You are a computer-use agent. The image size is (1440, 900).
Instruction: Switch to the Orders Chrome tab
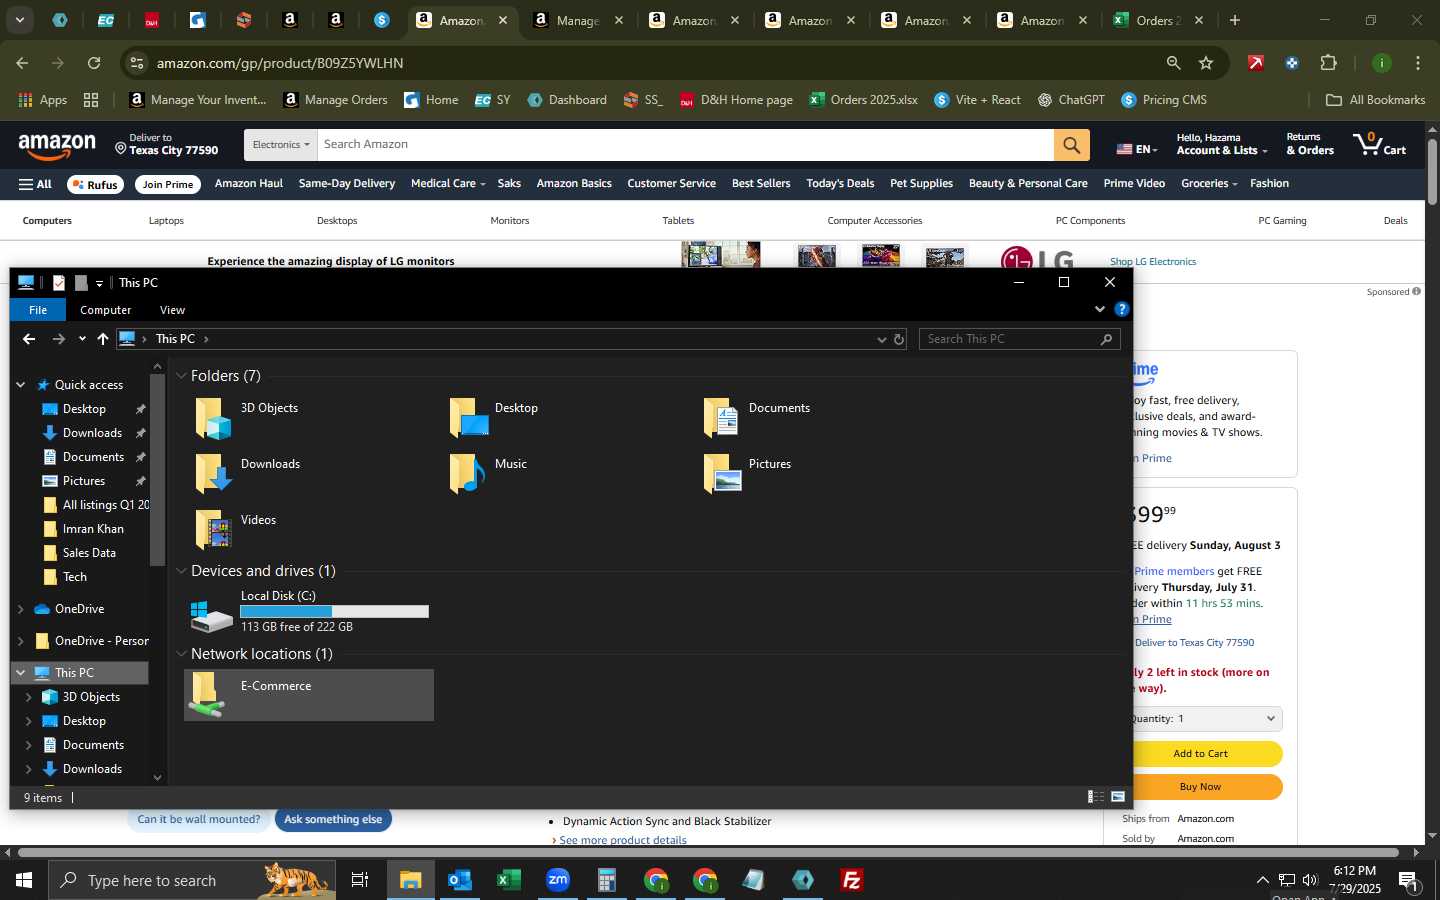click(1160, 20)
